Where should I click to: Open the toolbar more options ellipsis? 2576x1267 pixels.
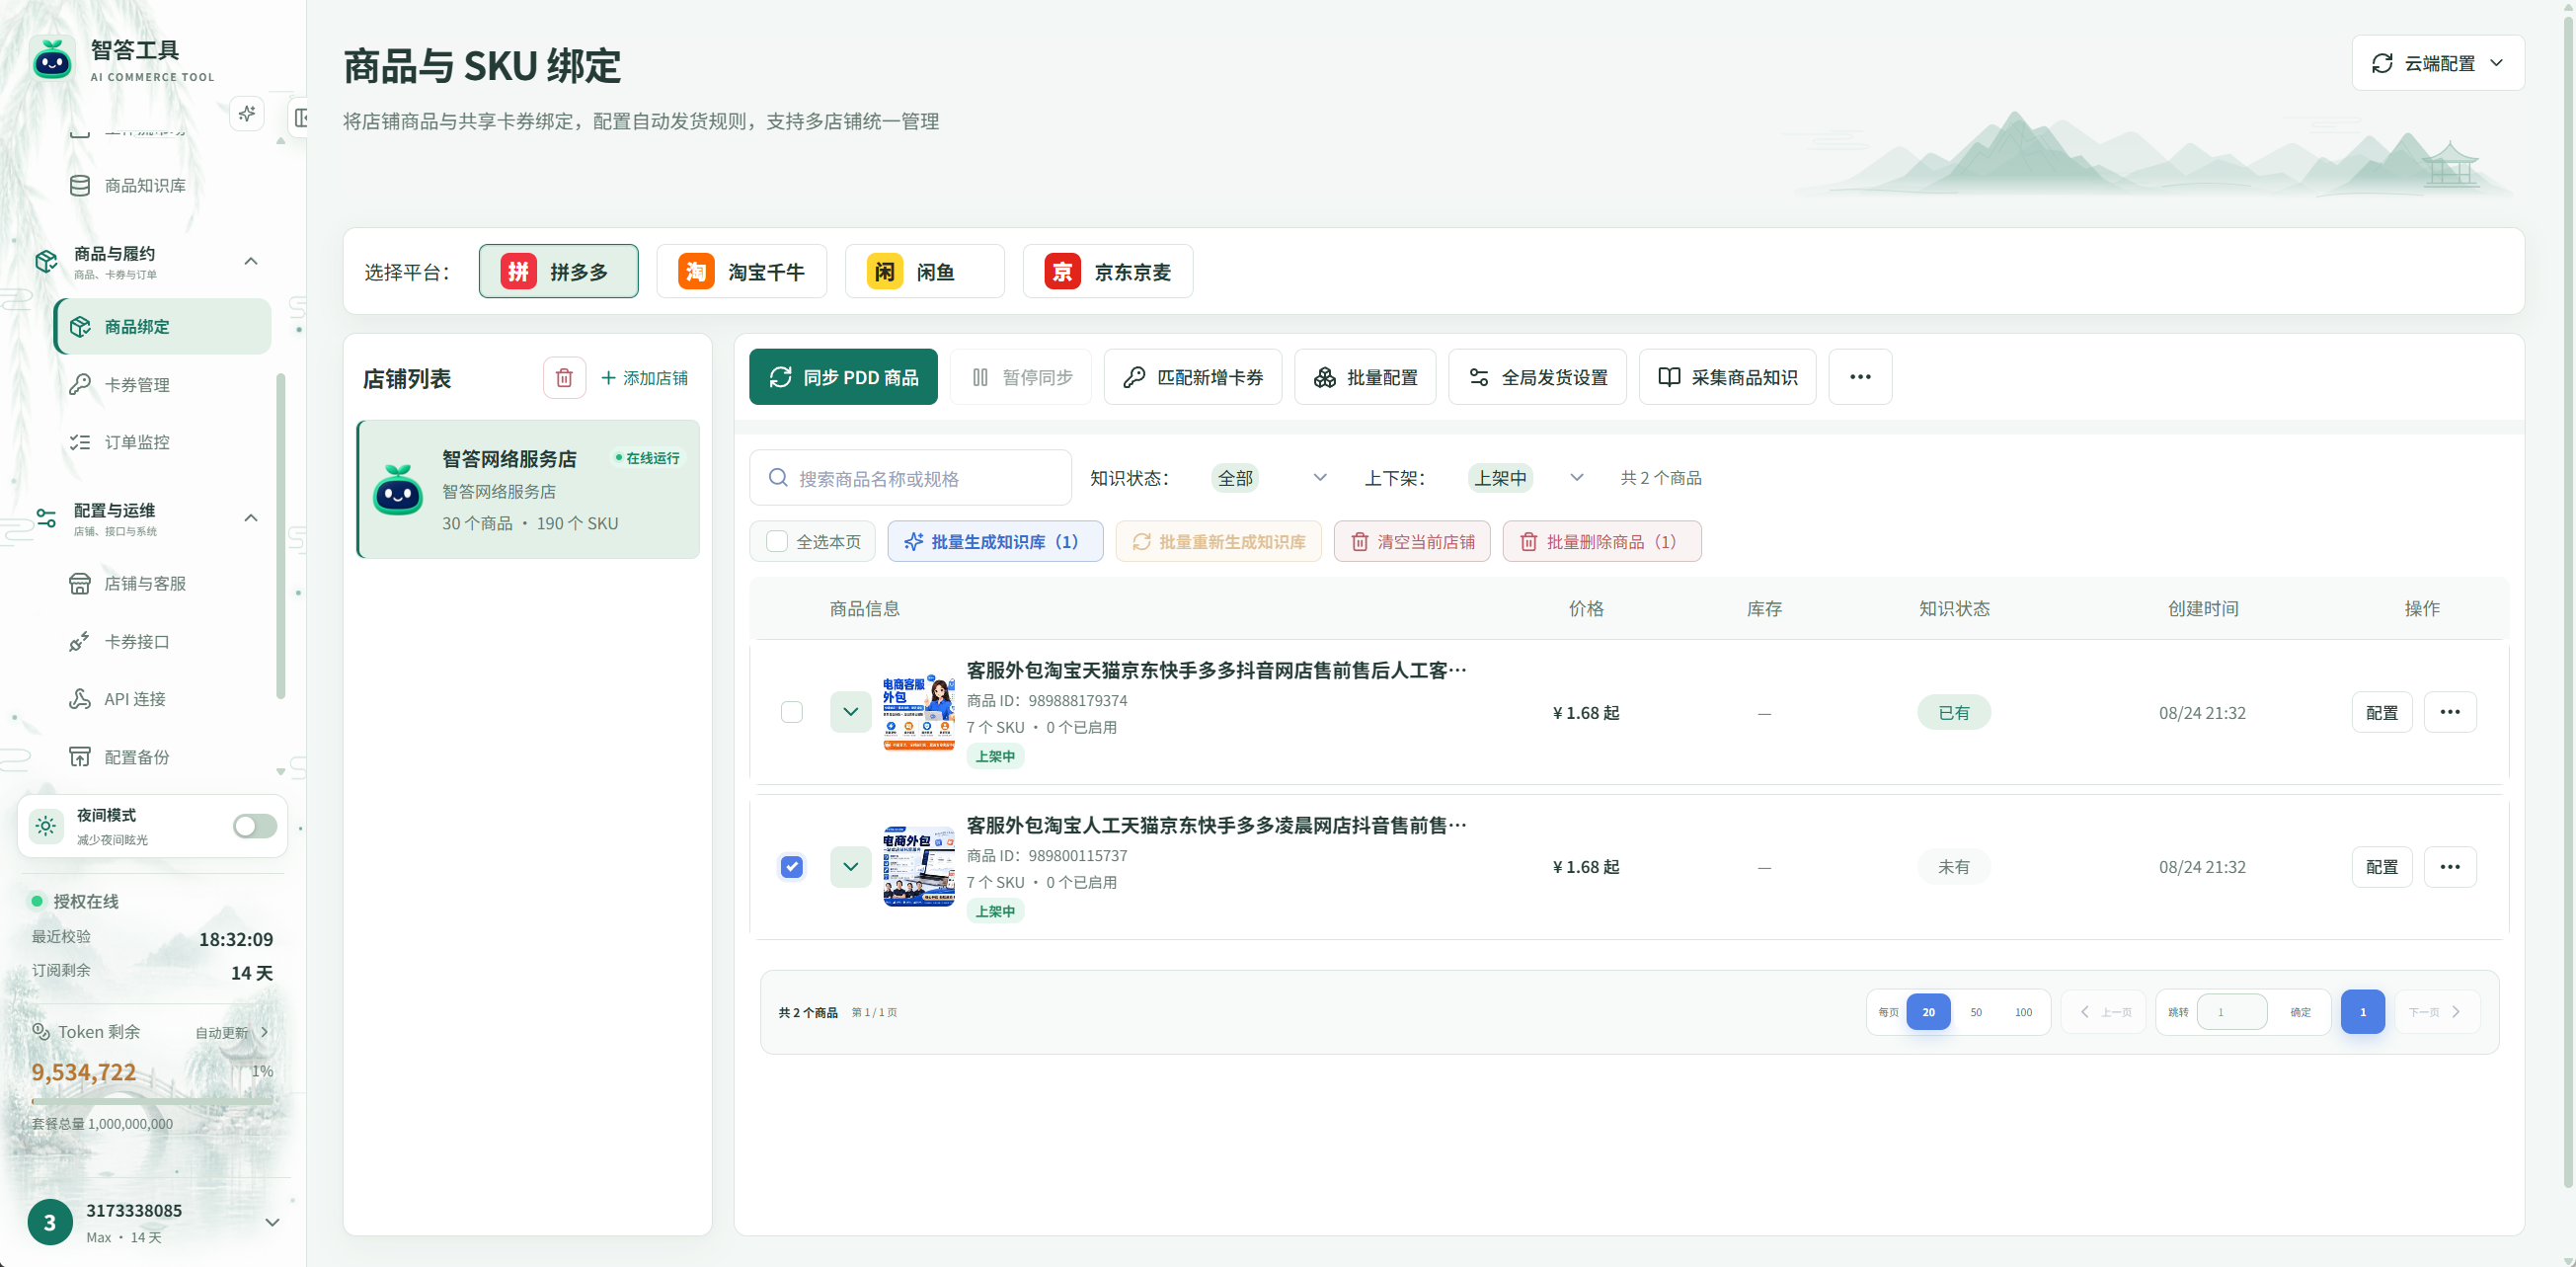pyautogui.click(x=1860, y=377)
